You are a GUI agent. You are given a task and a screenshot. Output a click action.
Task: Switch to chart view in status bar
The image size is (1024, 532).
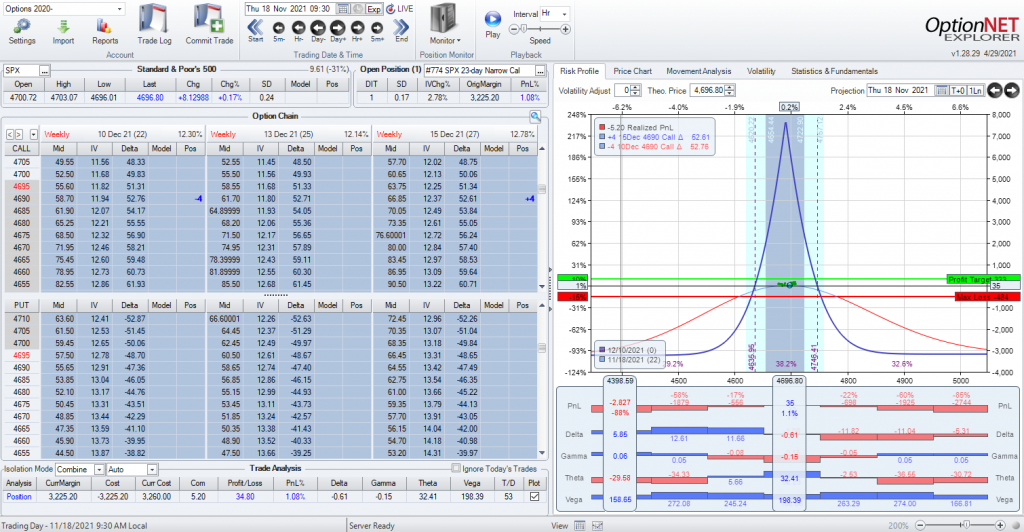click(597, 525)
